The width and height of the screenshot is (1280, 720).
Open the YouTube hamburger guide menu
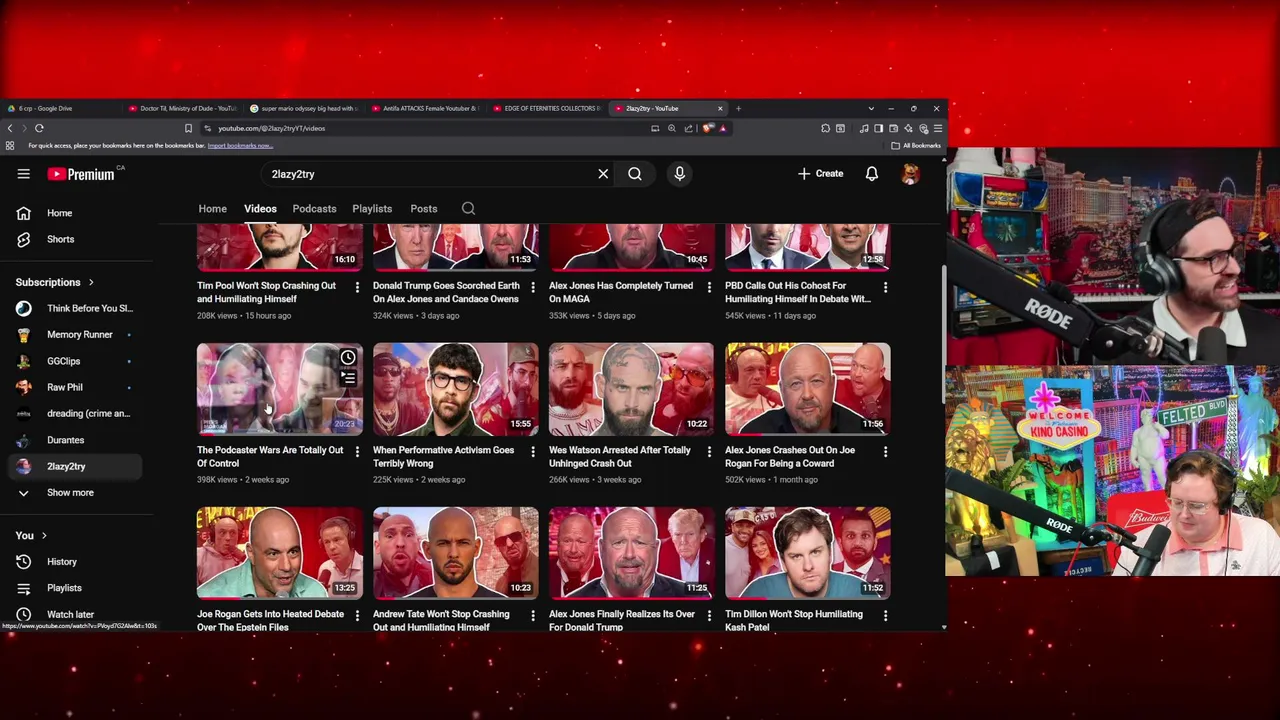(23, 174)
